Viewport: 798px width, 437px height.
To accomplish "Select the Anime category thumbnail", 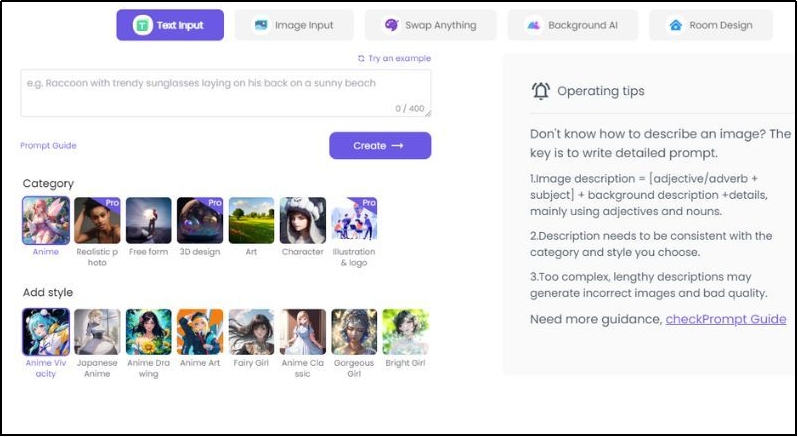I will [46, 220].
